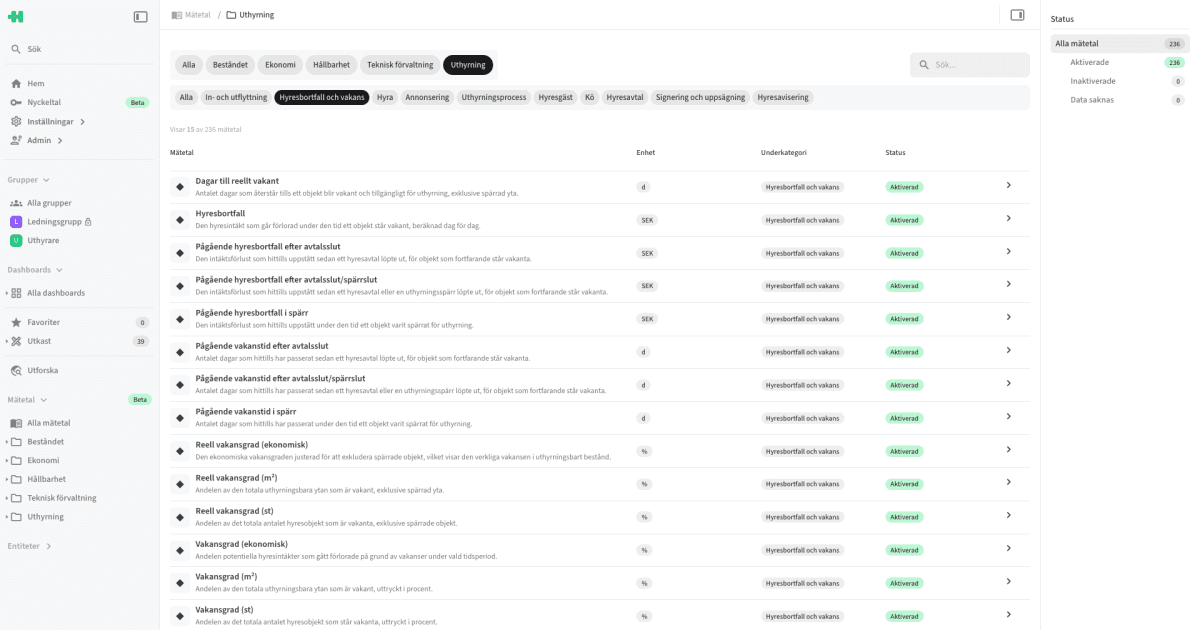Open Utforska with the compass icon
1200x630 pixels.
tap(16, 371)
